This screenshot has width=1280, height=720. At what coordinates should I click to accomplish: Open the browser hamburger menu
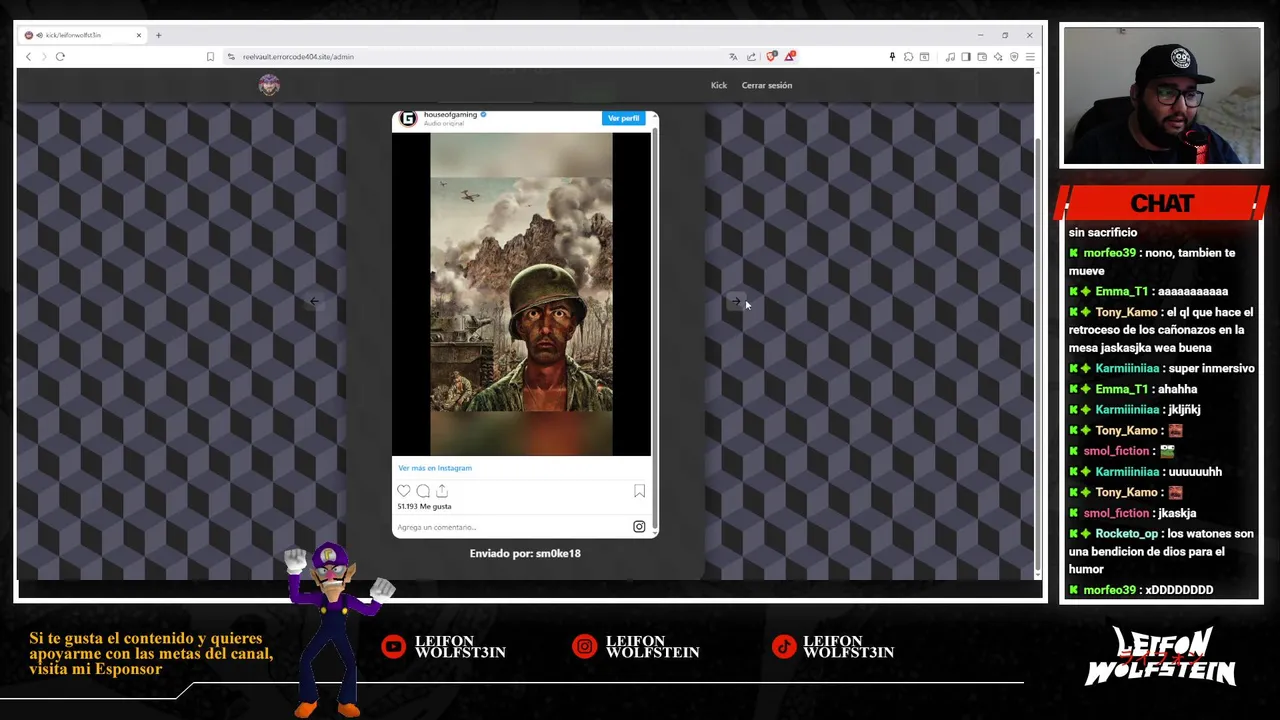(x=1030, y=56)
